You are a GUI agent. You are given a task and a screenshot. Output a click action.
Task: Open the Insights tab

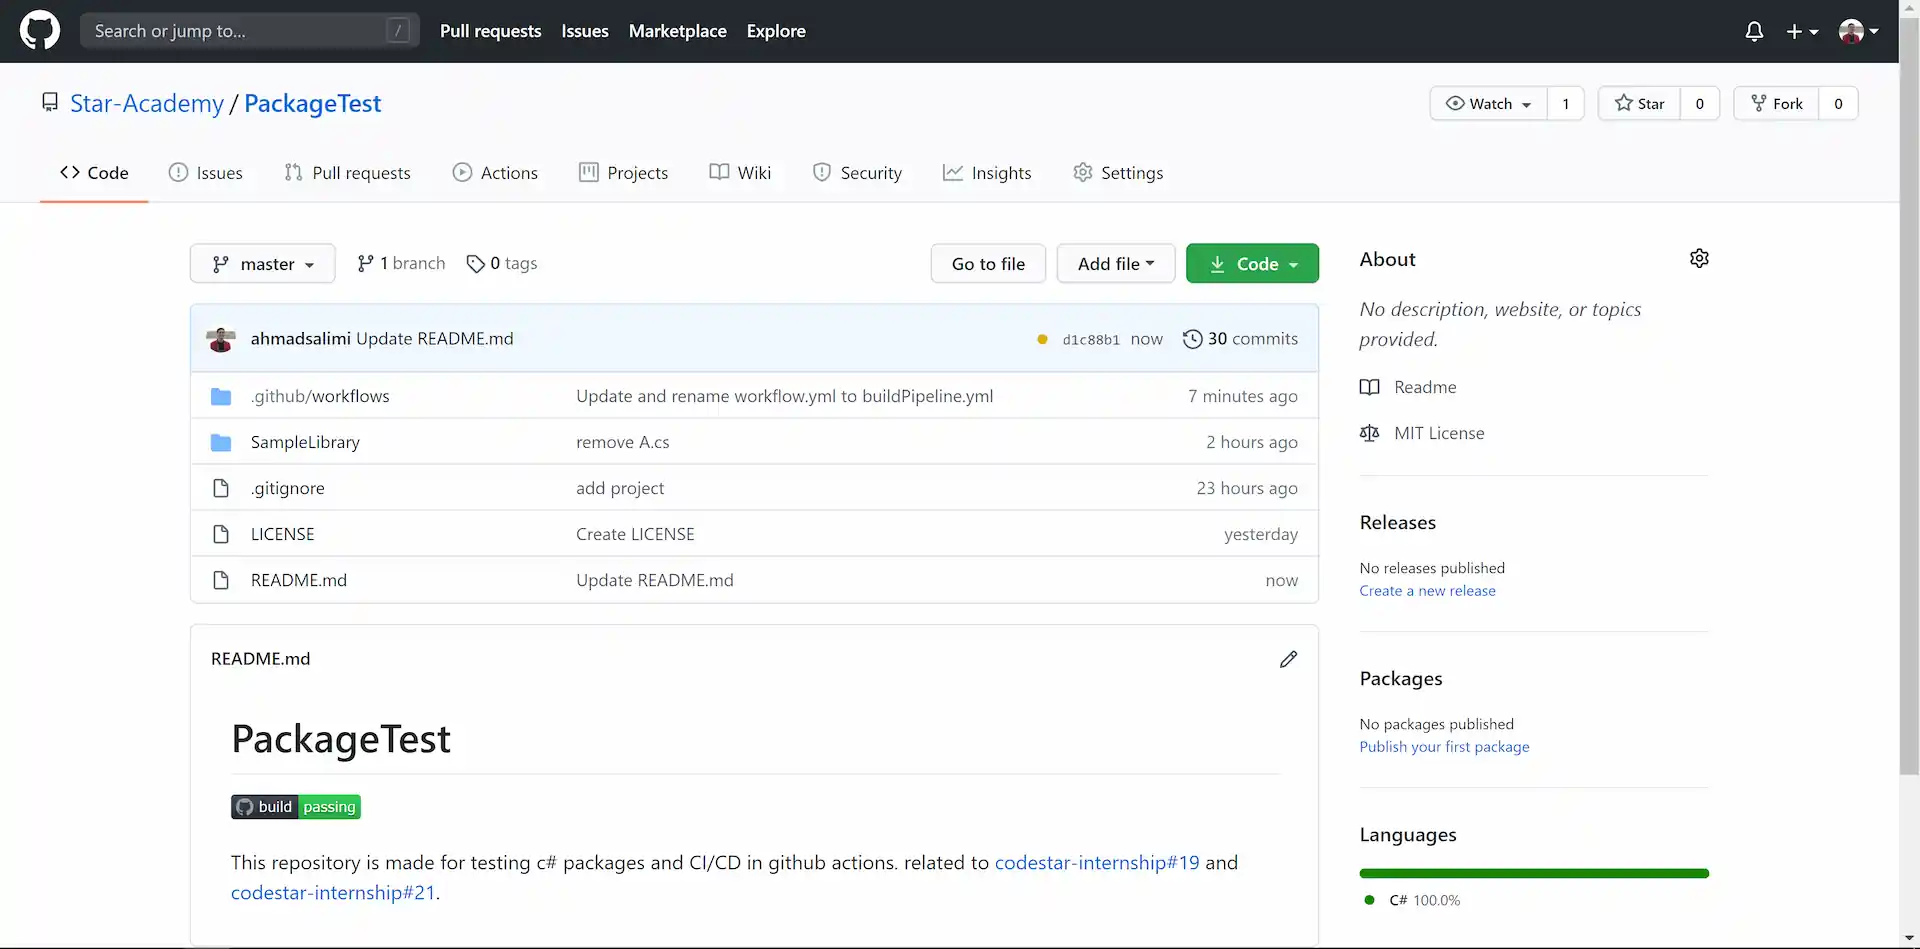pos(987,172)
